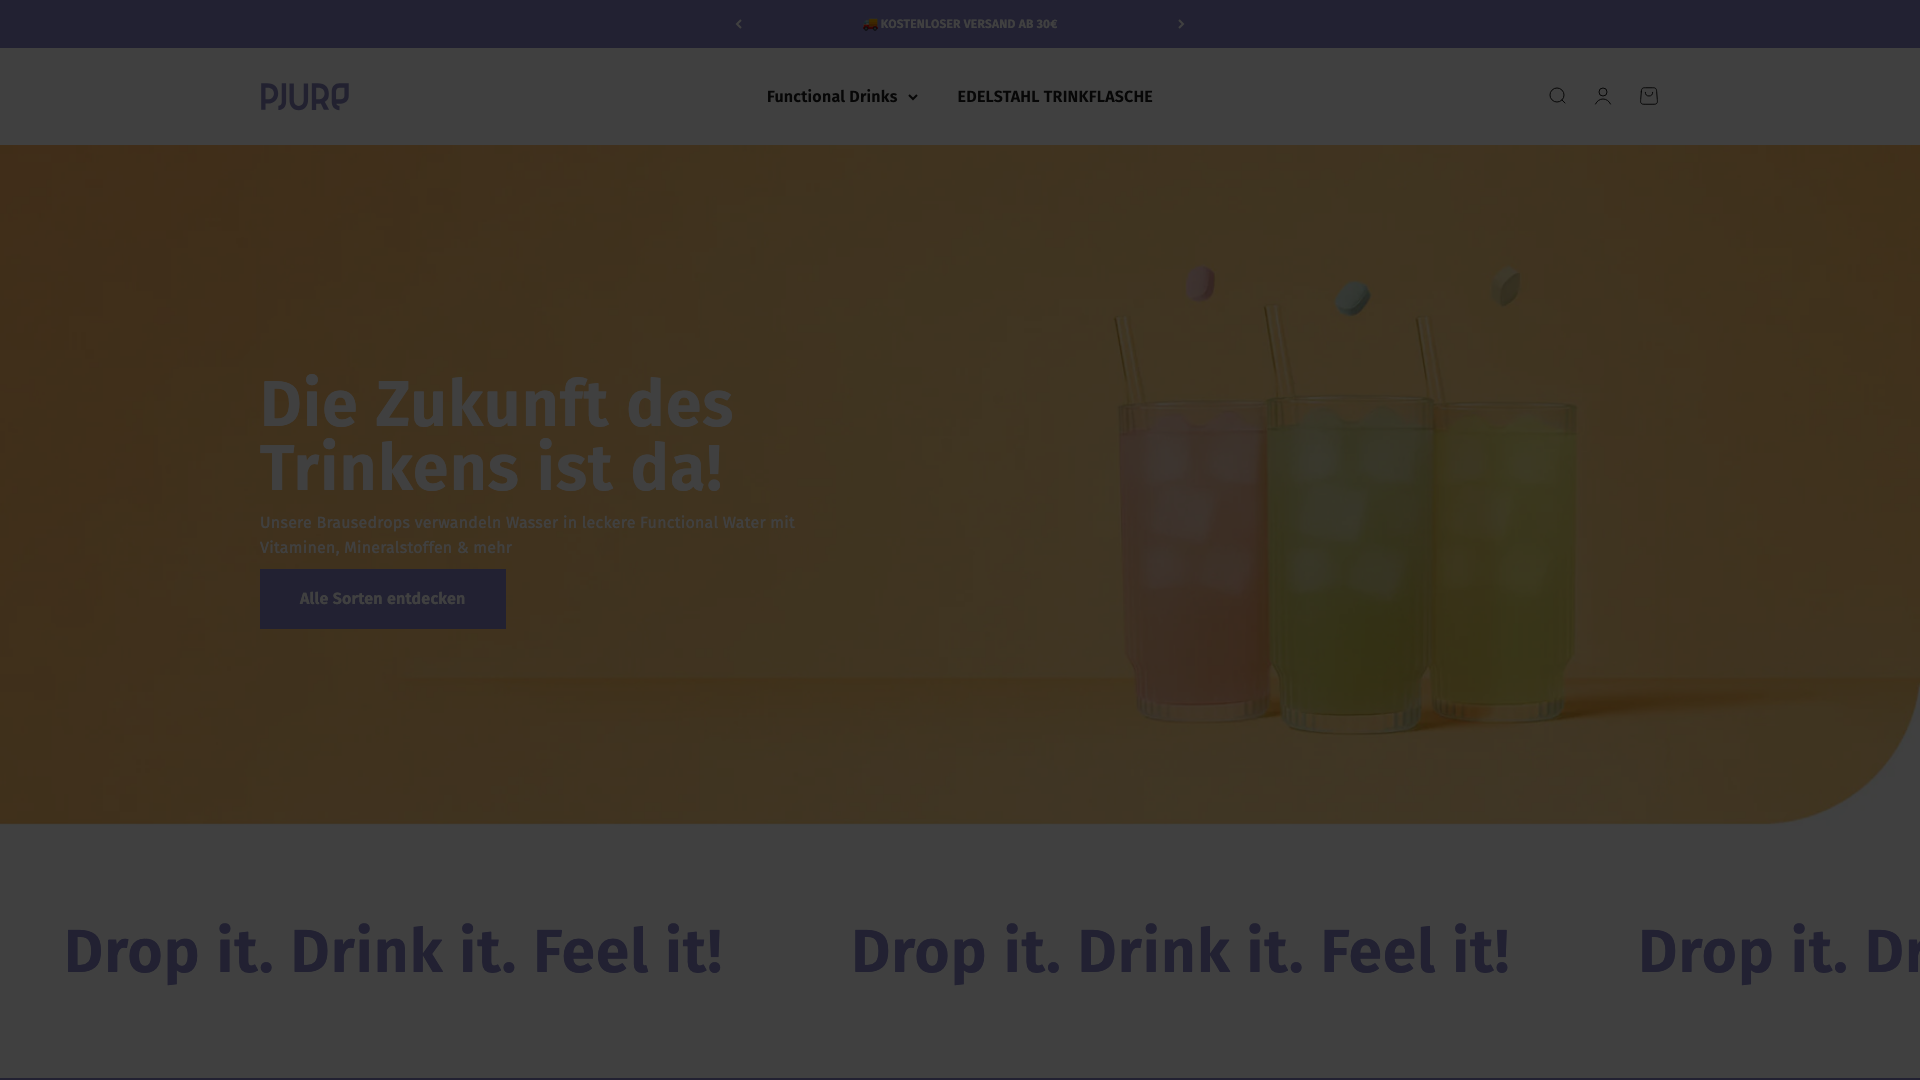Show previous announcement with left arrow
This screenshot has width=1920, height=1080.
pos(739,24)
